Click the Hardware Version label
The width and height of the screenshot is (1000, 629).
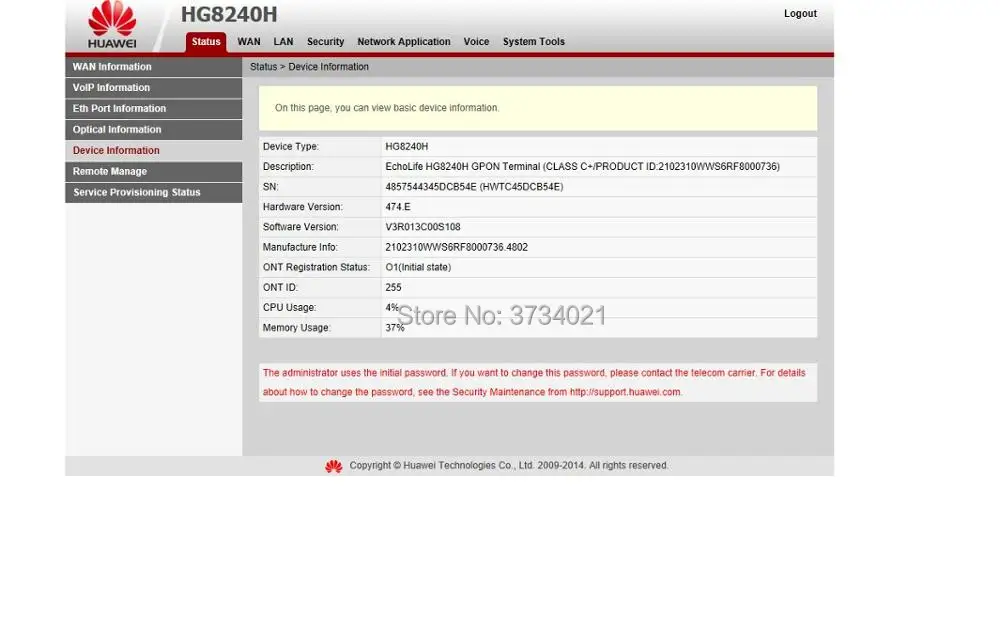[303, 207]
